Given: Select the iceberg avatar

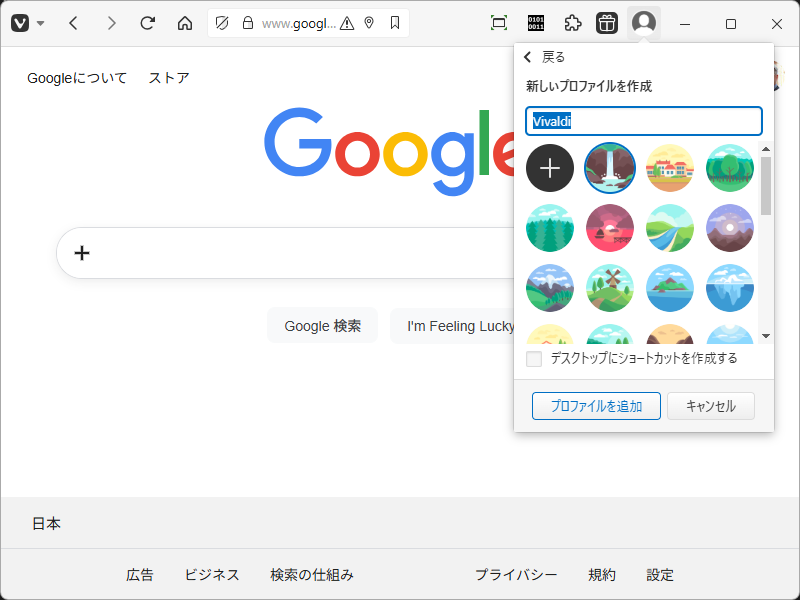Looking at the screenshot, I should tap(730, 288).
